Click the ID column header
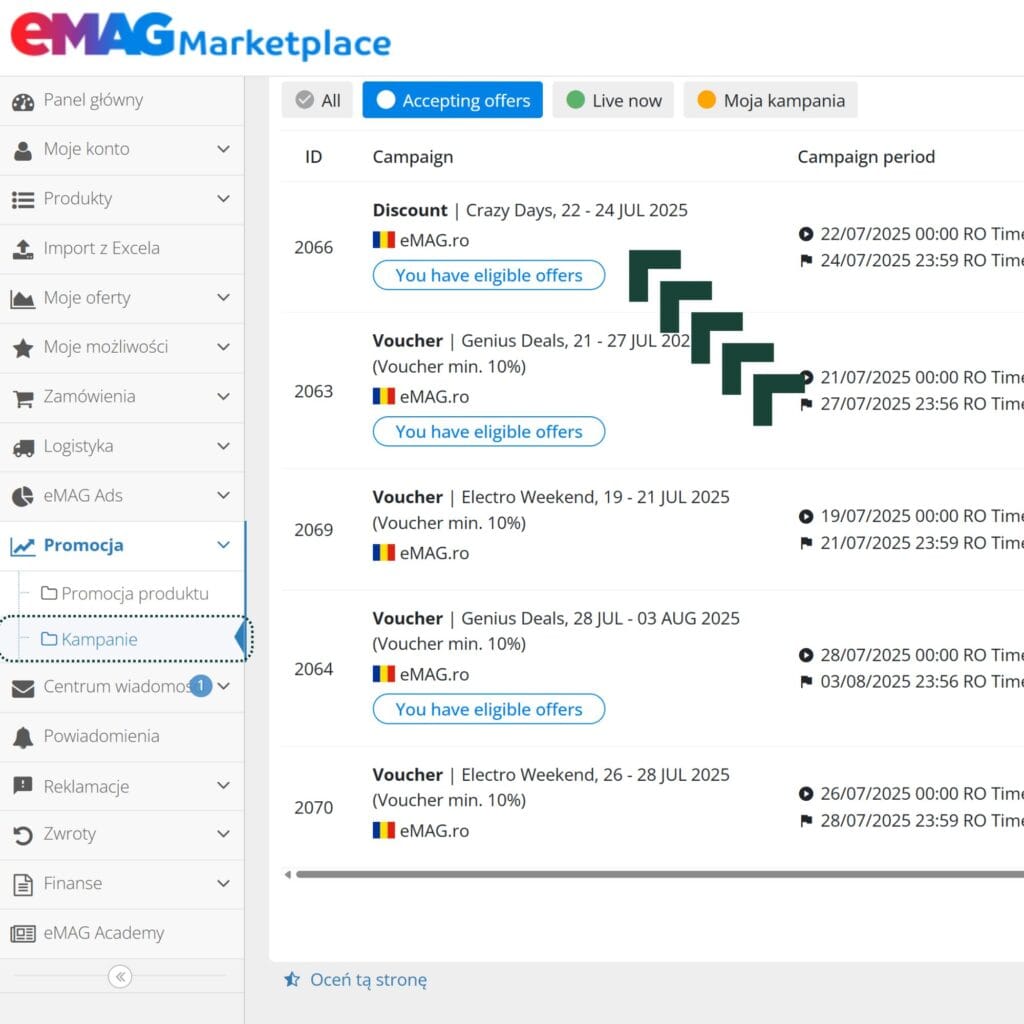1024x1024 pixels. [x=313, y=157]
